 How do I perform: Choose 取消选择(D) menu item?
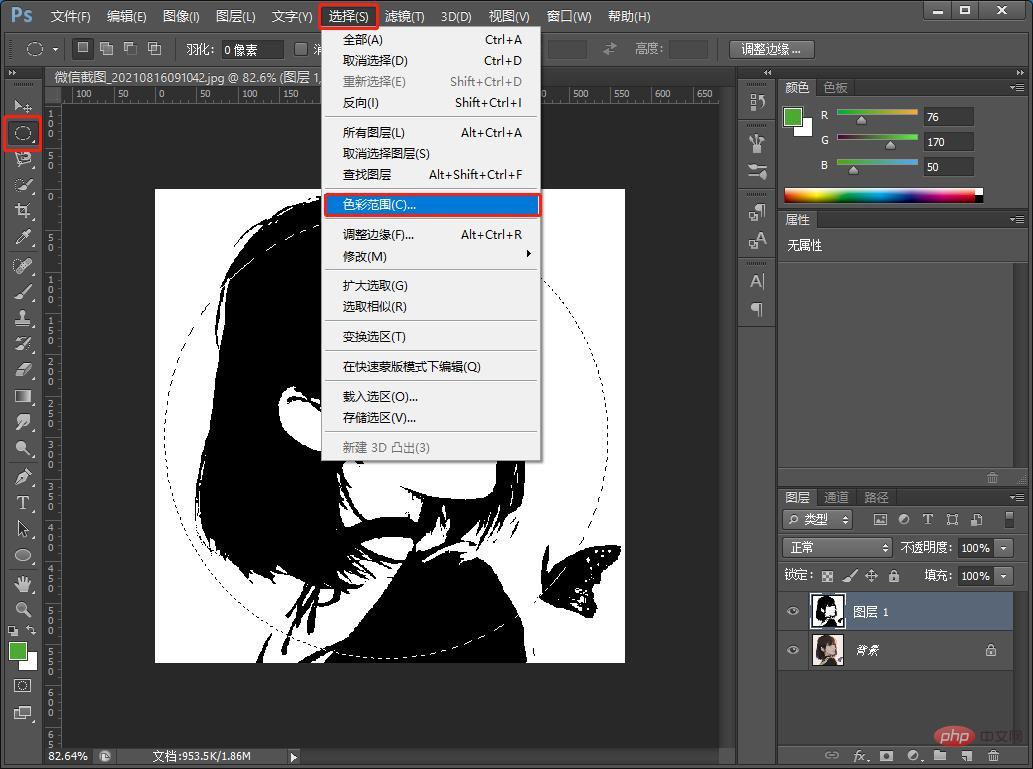pos(432,61)
